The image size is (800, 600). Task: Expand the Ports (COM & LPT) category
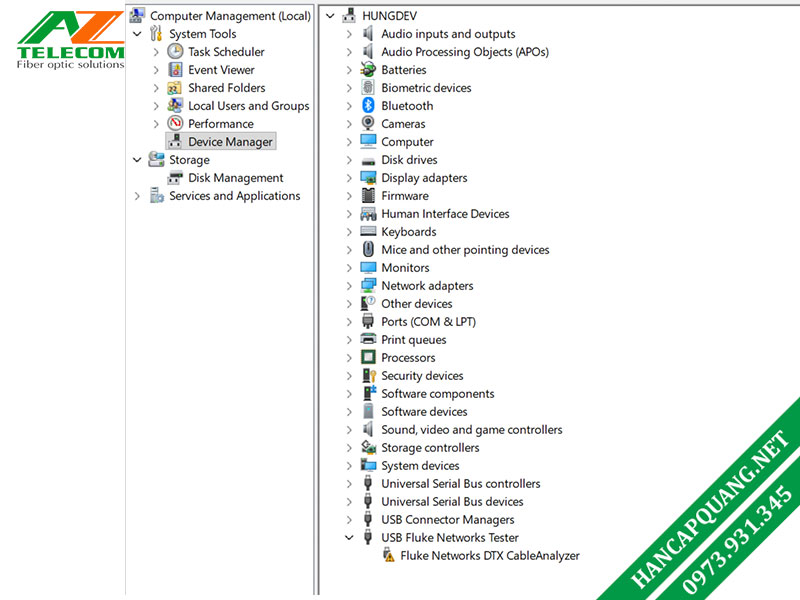tap(349, 321)
